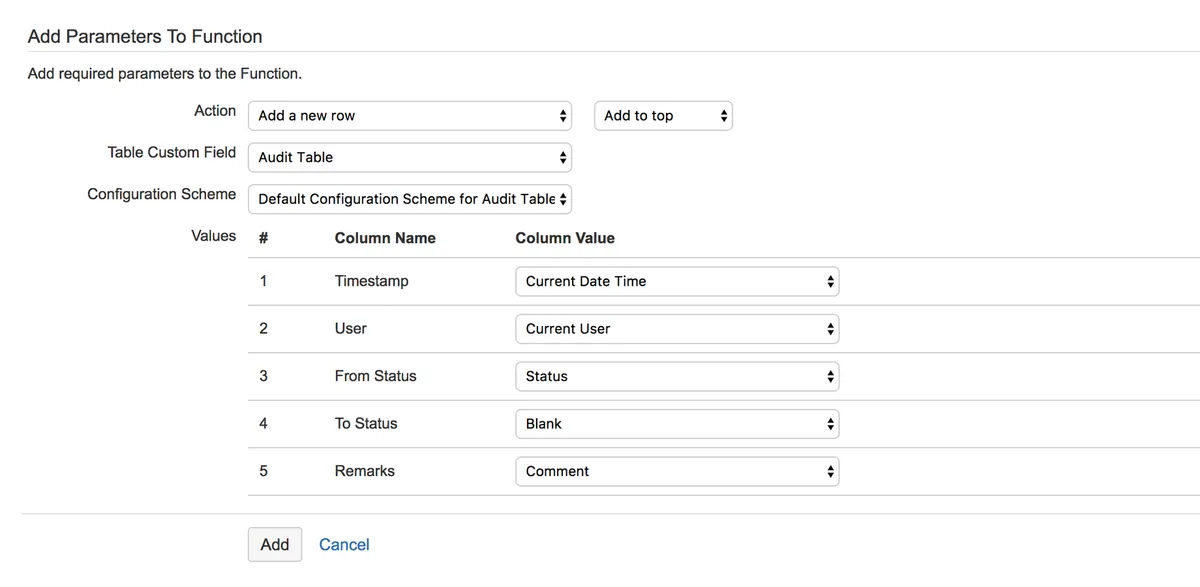Viewport: 1200px width, 587px height.
Task: Open the Configuration Scheme dropdown
Action: click(x=410, y=199)
